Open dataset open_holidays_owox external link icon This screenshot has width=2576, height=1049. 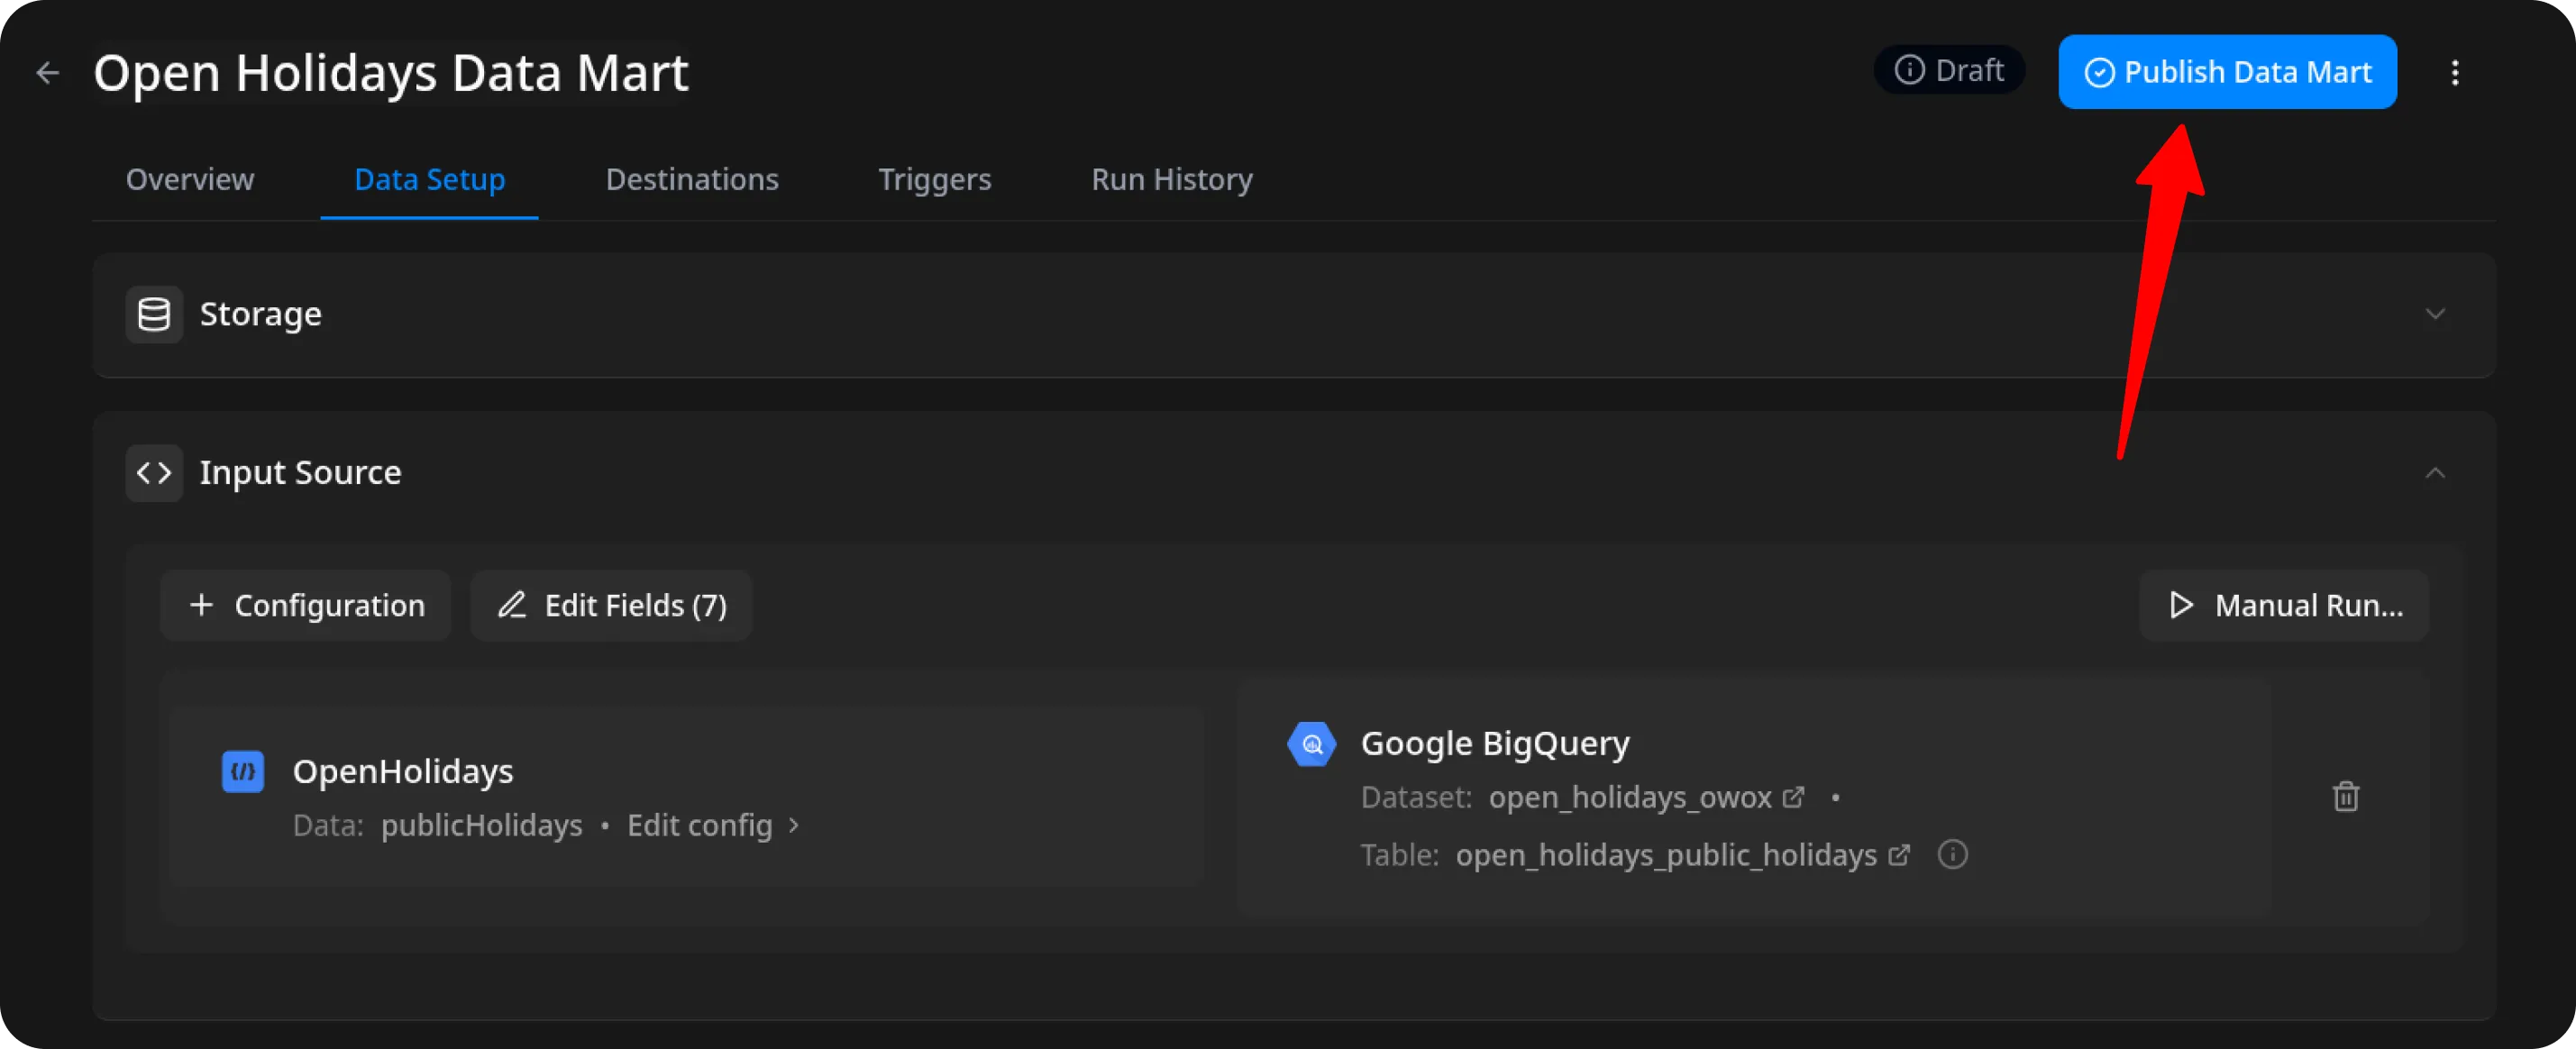point(1793,797)
